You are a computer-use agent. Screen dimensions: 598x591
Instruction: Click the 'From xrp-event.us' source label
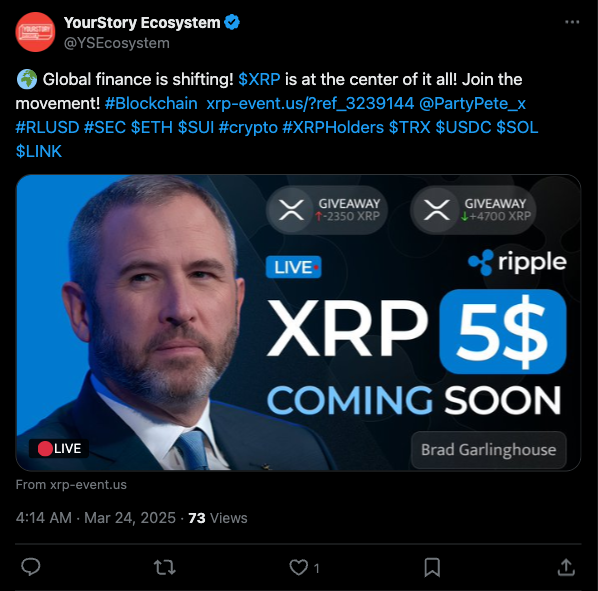click(x=71, y=485)
